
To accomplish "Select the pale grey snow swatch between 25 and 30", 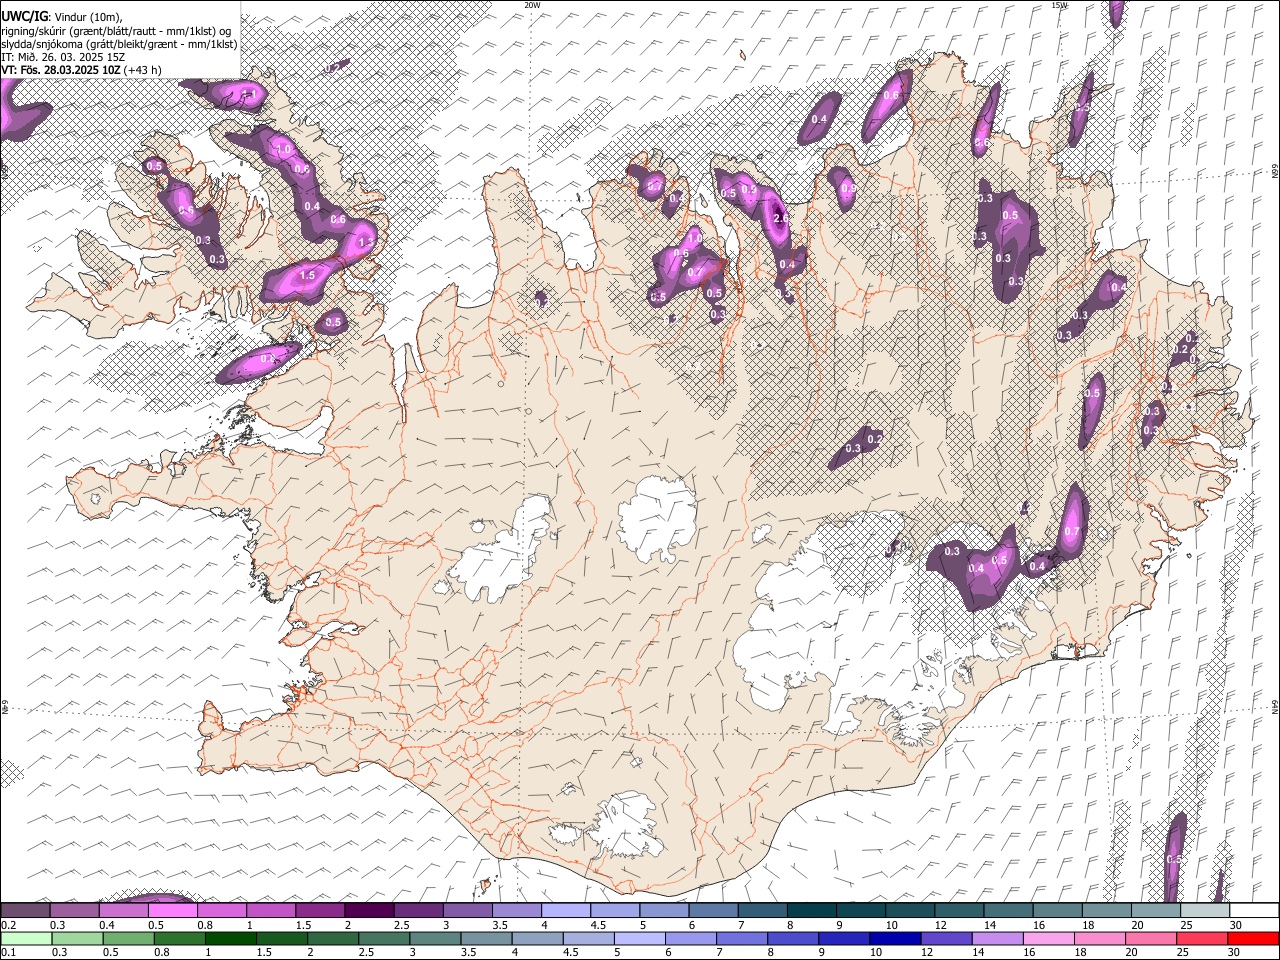I will point(1206,911).
